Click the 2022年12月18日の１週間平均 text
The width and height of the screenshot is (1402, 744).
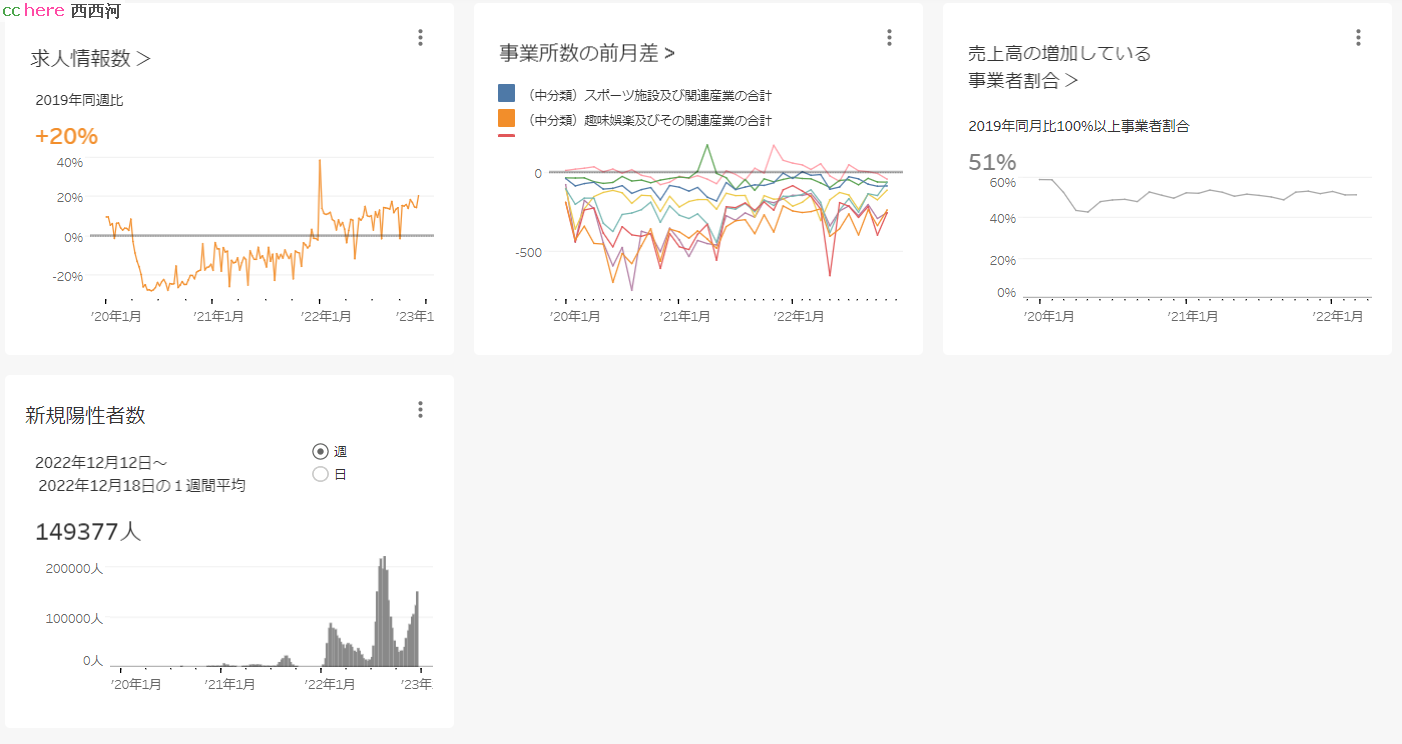point(141,485)
